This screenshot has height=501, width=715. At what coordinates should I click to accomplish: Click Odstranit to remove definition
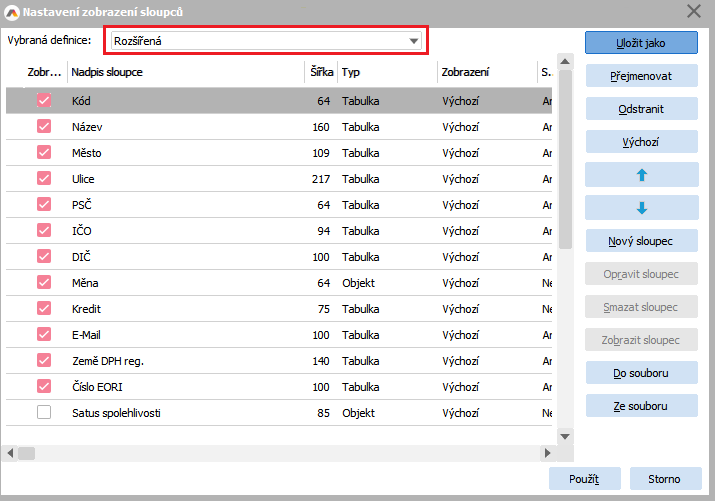coord(641,109)
